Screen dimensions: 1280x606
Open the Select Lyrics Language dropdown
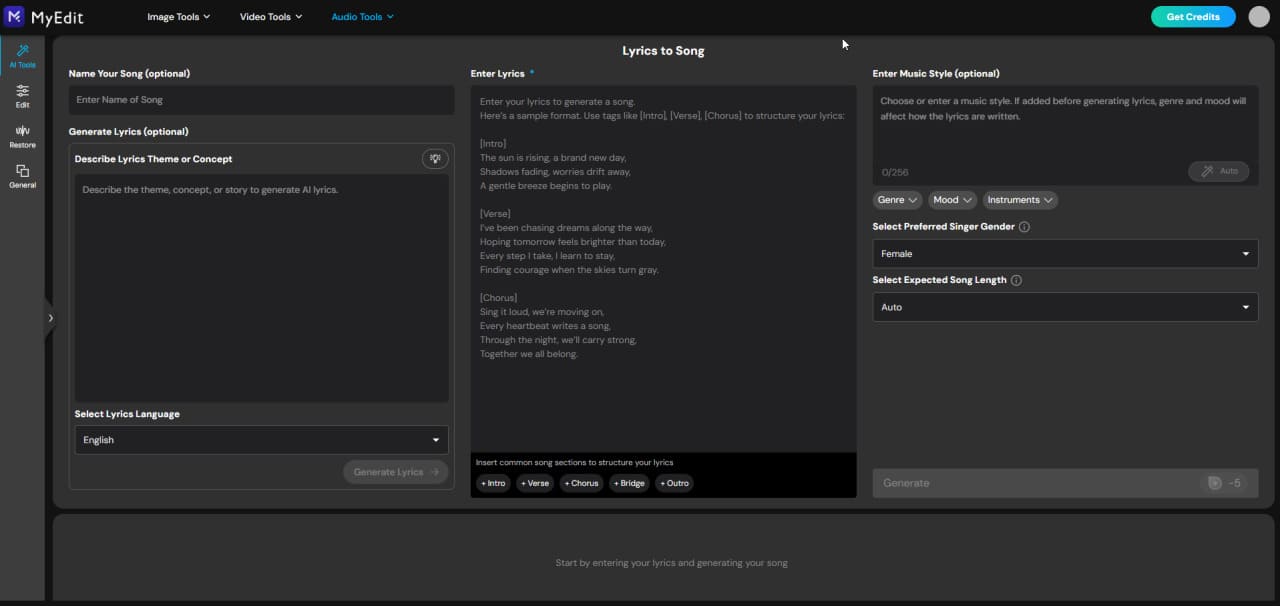click(260, 440)
